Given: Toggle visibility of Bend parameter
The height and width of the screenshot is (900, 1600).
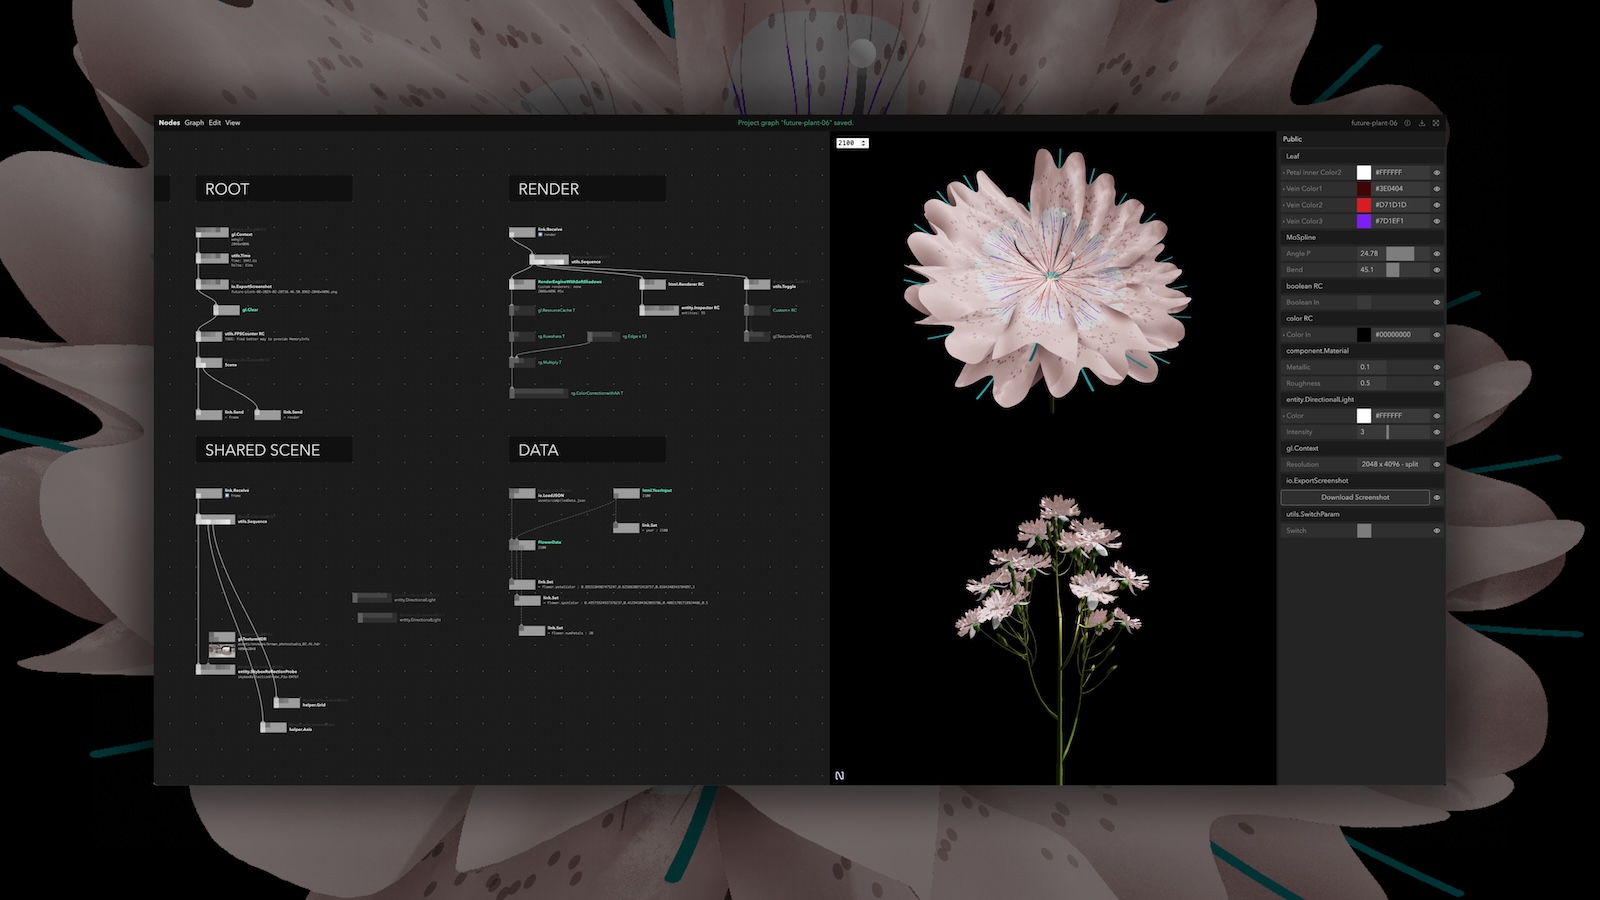Looking at the screenshot, I should pos(1437,270).
